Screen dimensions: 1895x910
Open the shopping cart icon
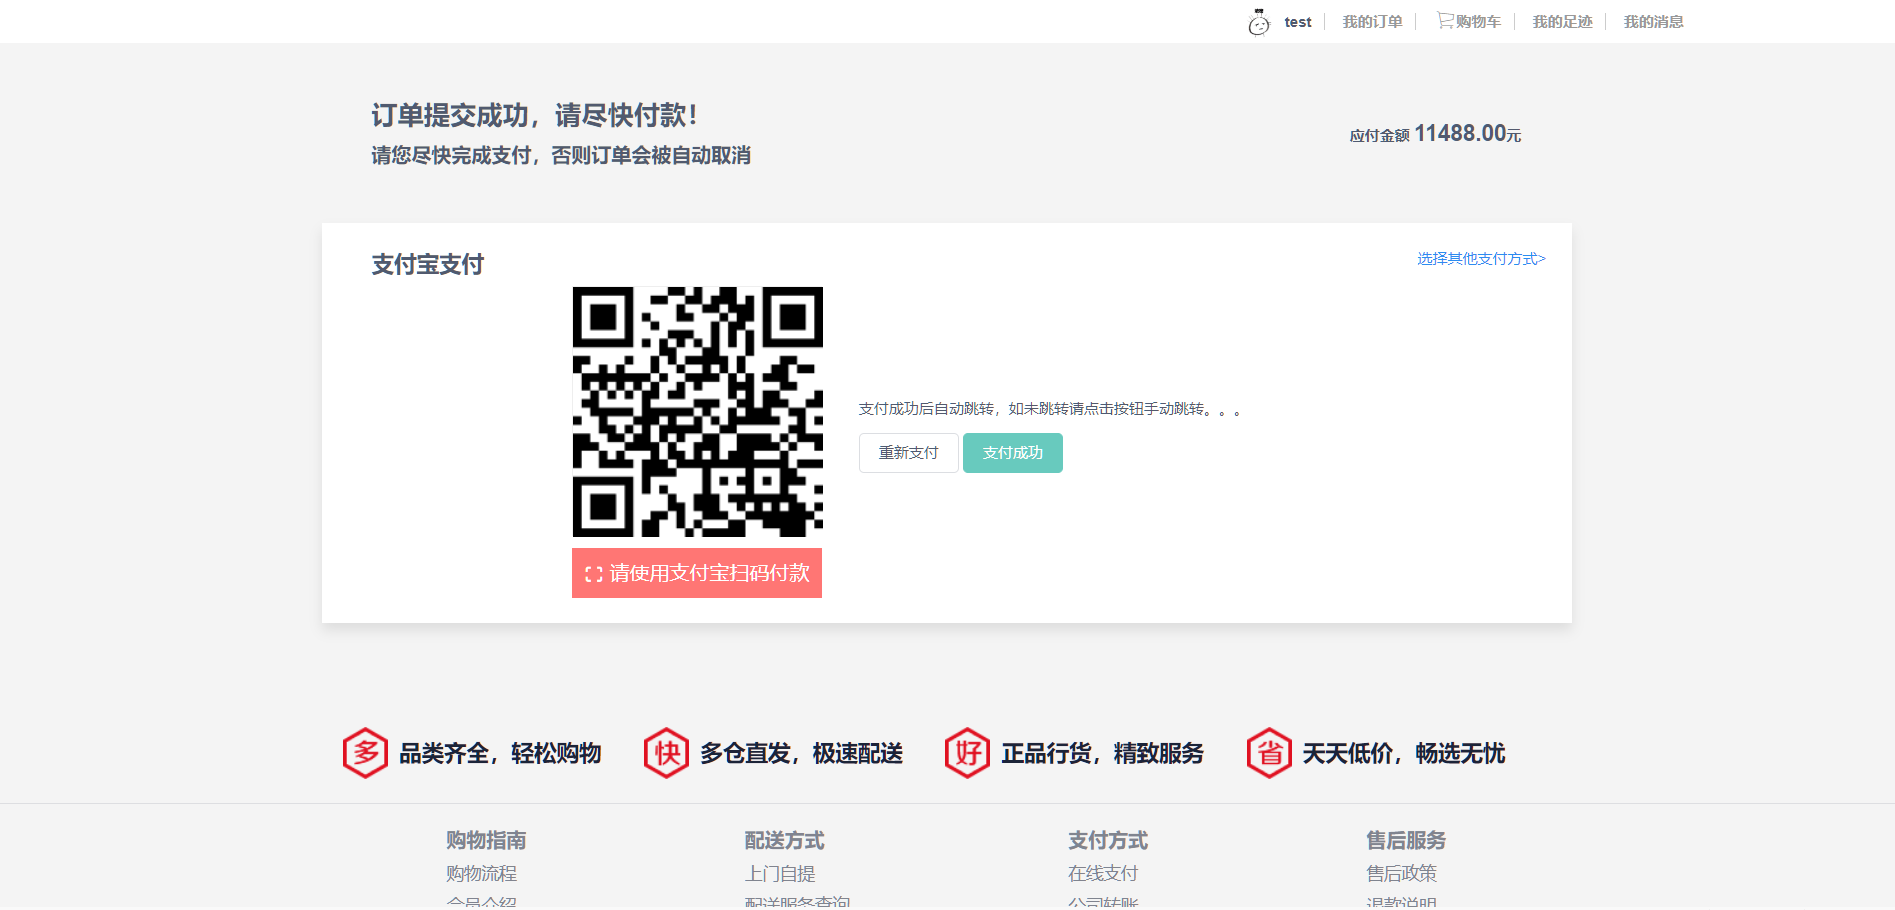pyautogui.click(x=1445, y=20)
